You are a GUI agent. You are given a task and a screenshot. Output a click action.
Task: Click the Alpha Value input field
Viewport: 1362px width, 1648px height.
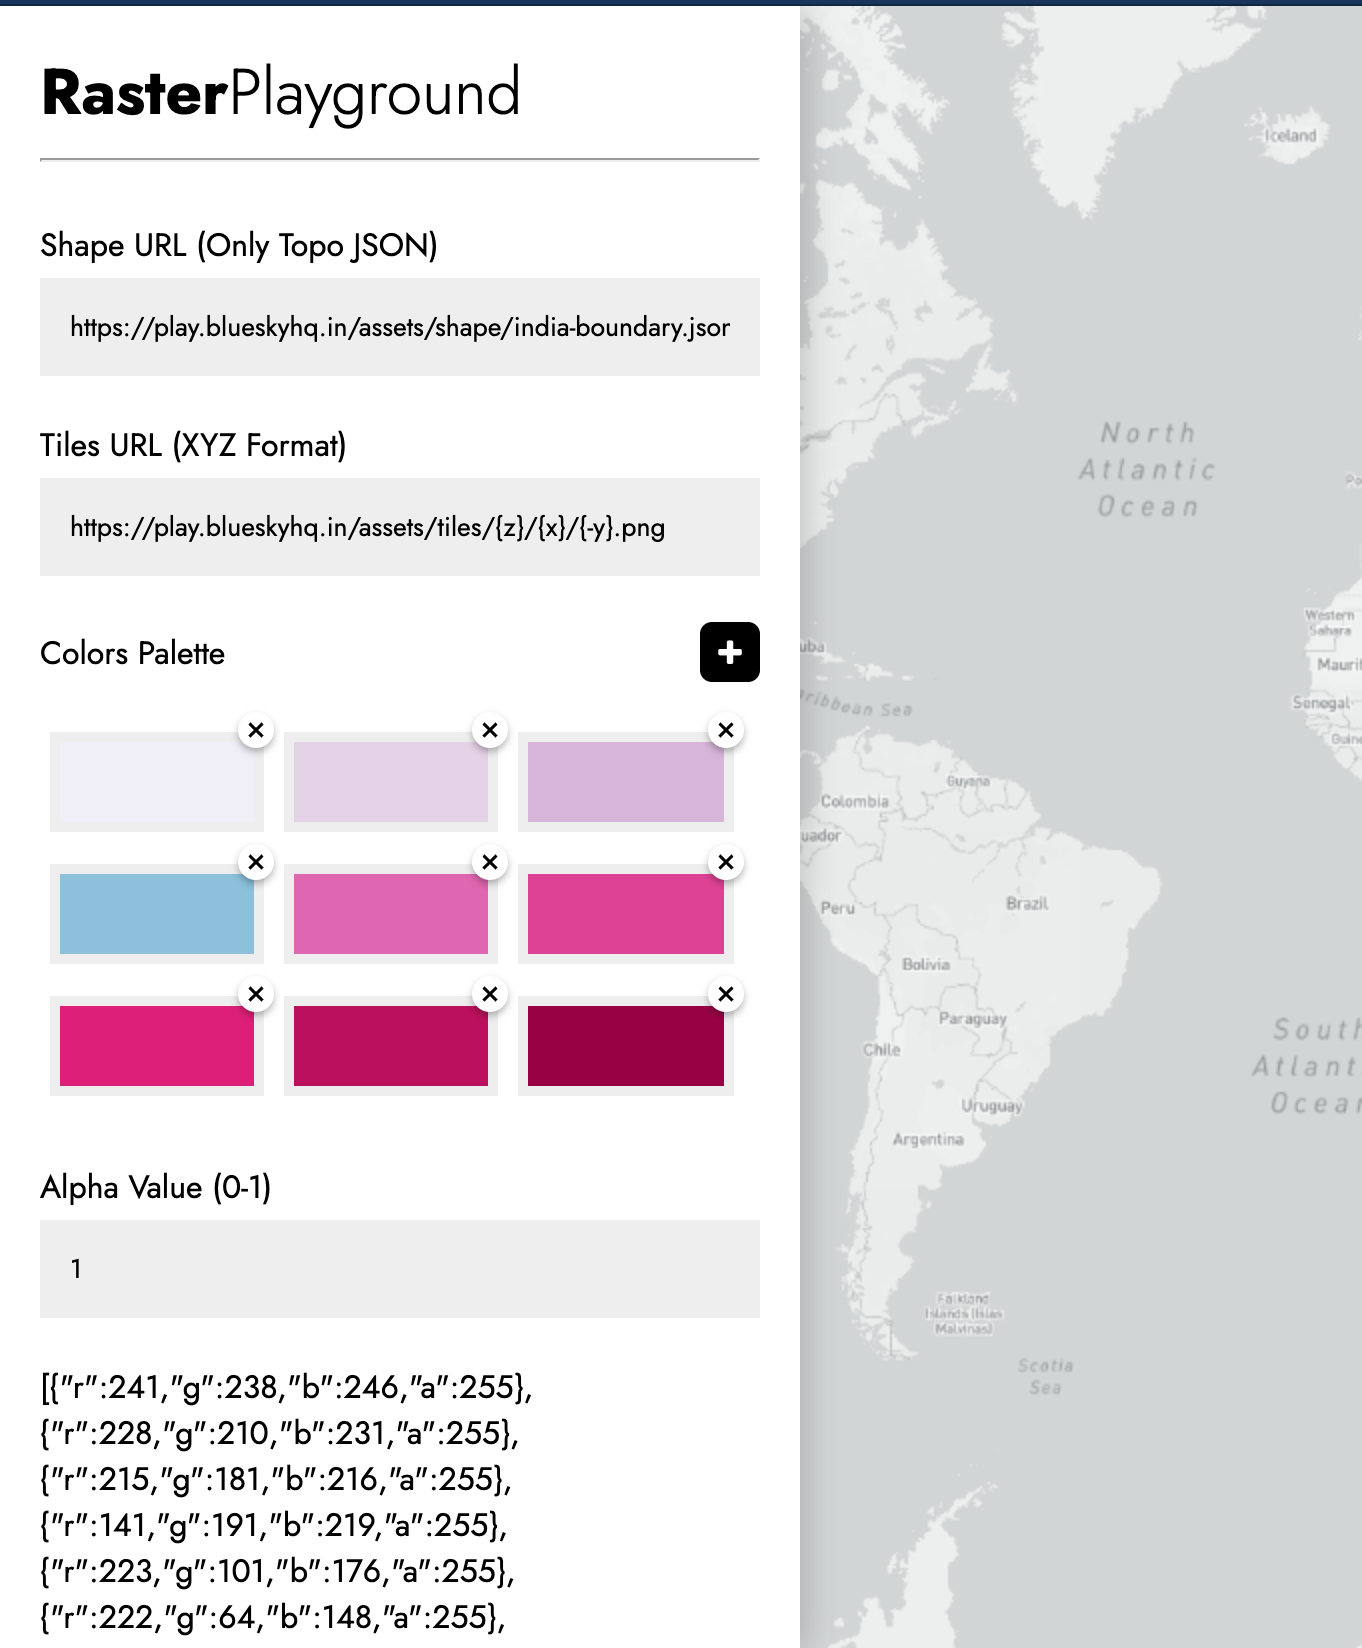point(400,1269)
